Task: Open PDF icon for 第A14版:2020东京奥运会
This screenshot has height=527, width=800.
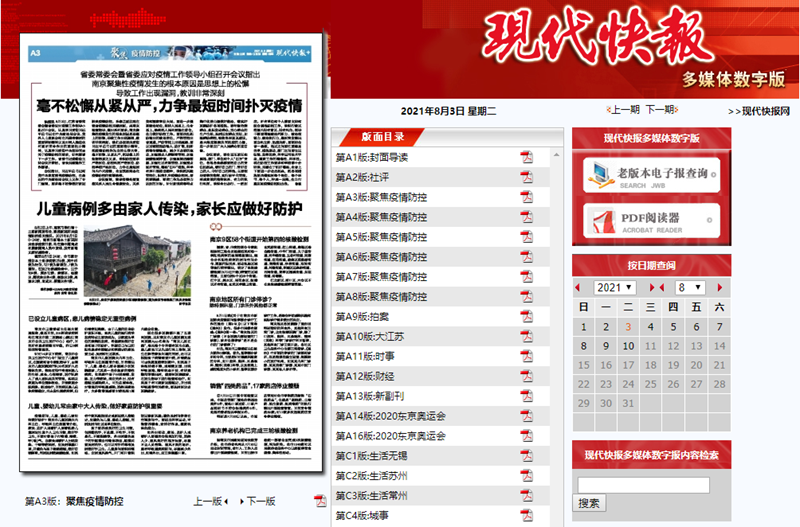Action: [x=527, y=416]
